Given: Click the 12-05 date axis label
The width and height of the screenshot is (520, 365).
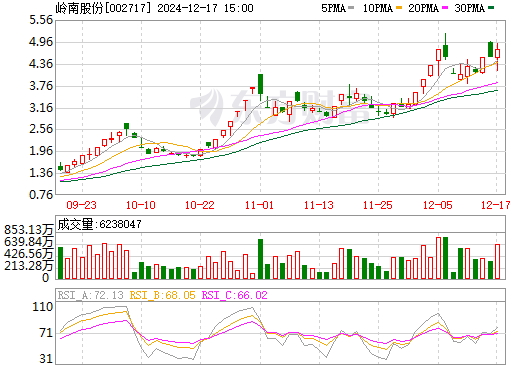Looking at the screenshot, I should [x=438, y=205].
